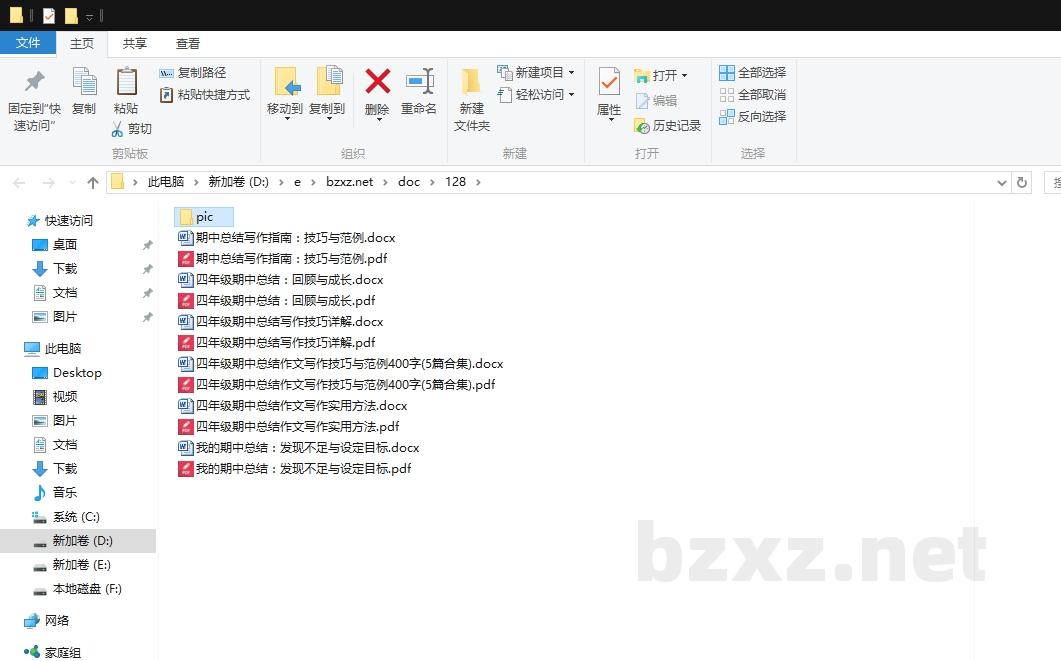The width and height of the screenshot is (1061, 661).
Task: Open the New Item (新建项目) dropdown
Action: tap(538, 73)
